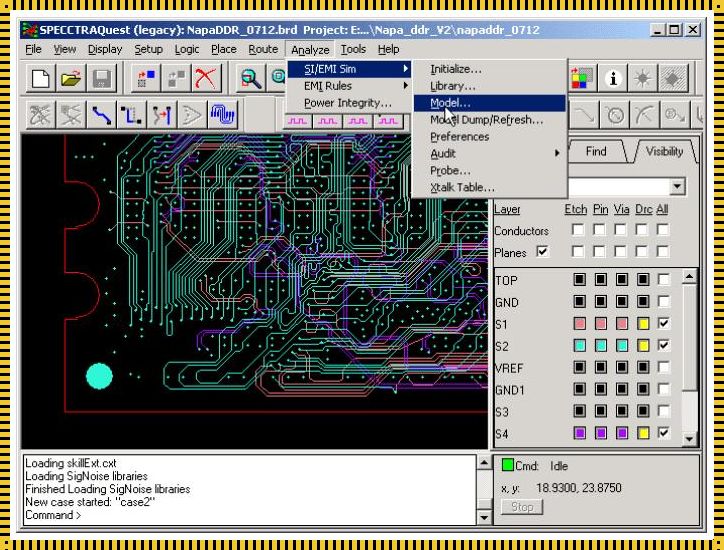Open the Setup menu
The width and height of the screenshot is (724, 550).
point(148,49)
